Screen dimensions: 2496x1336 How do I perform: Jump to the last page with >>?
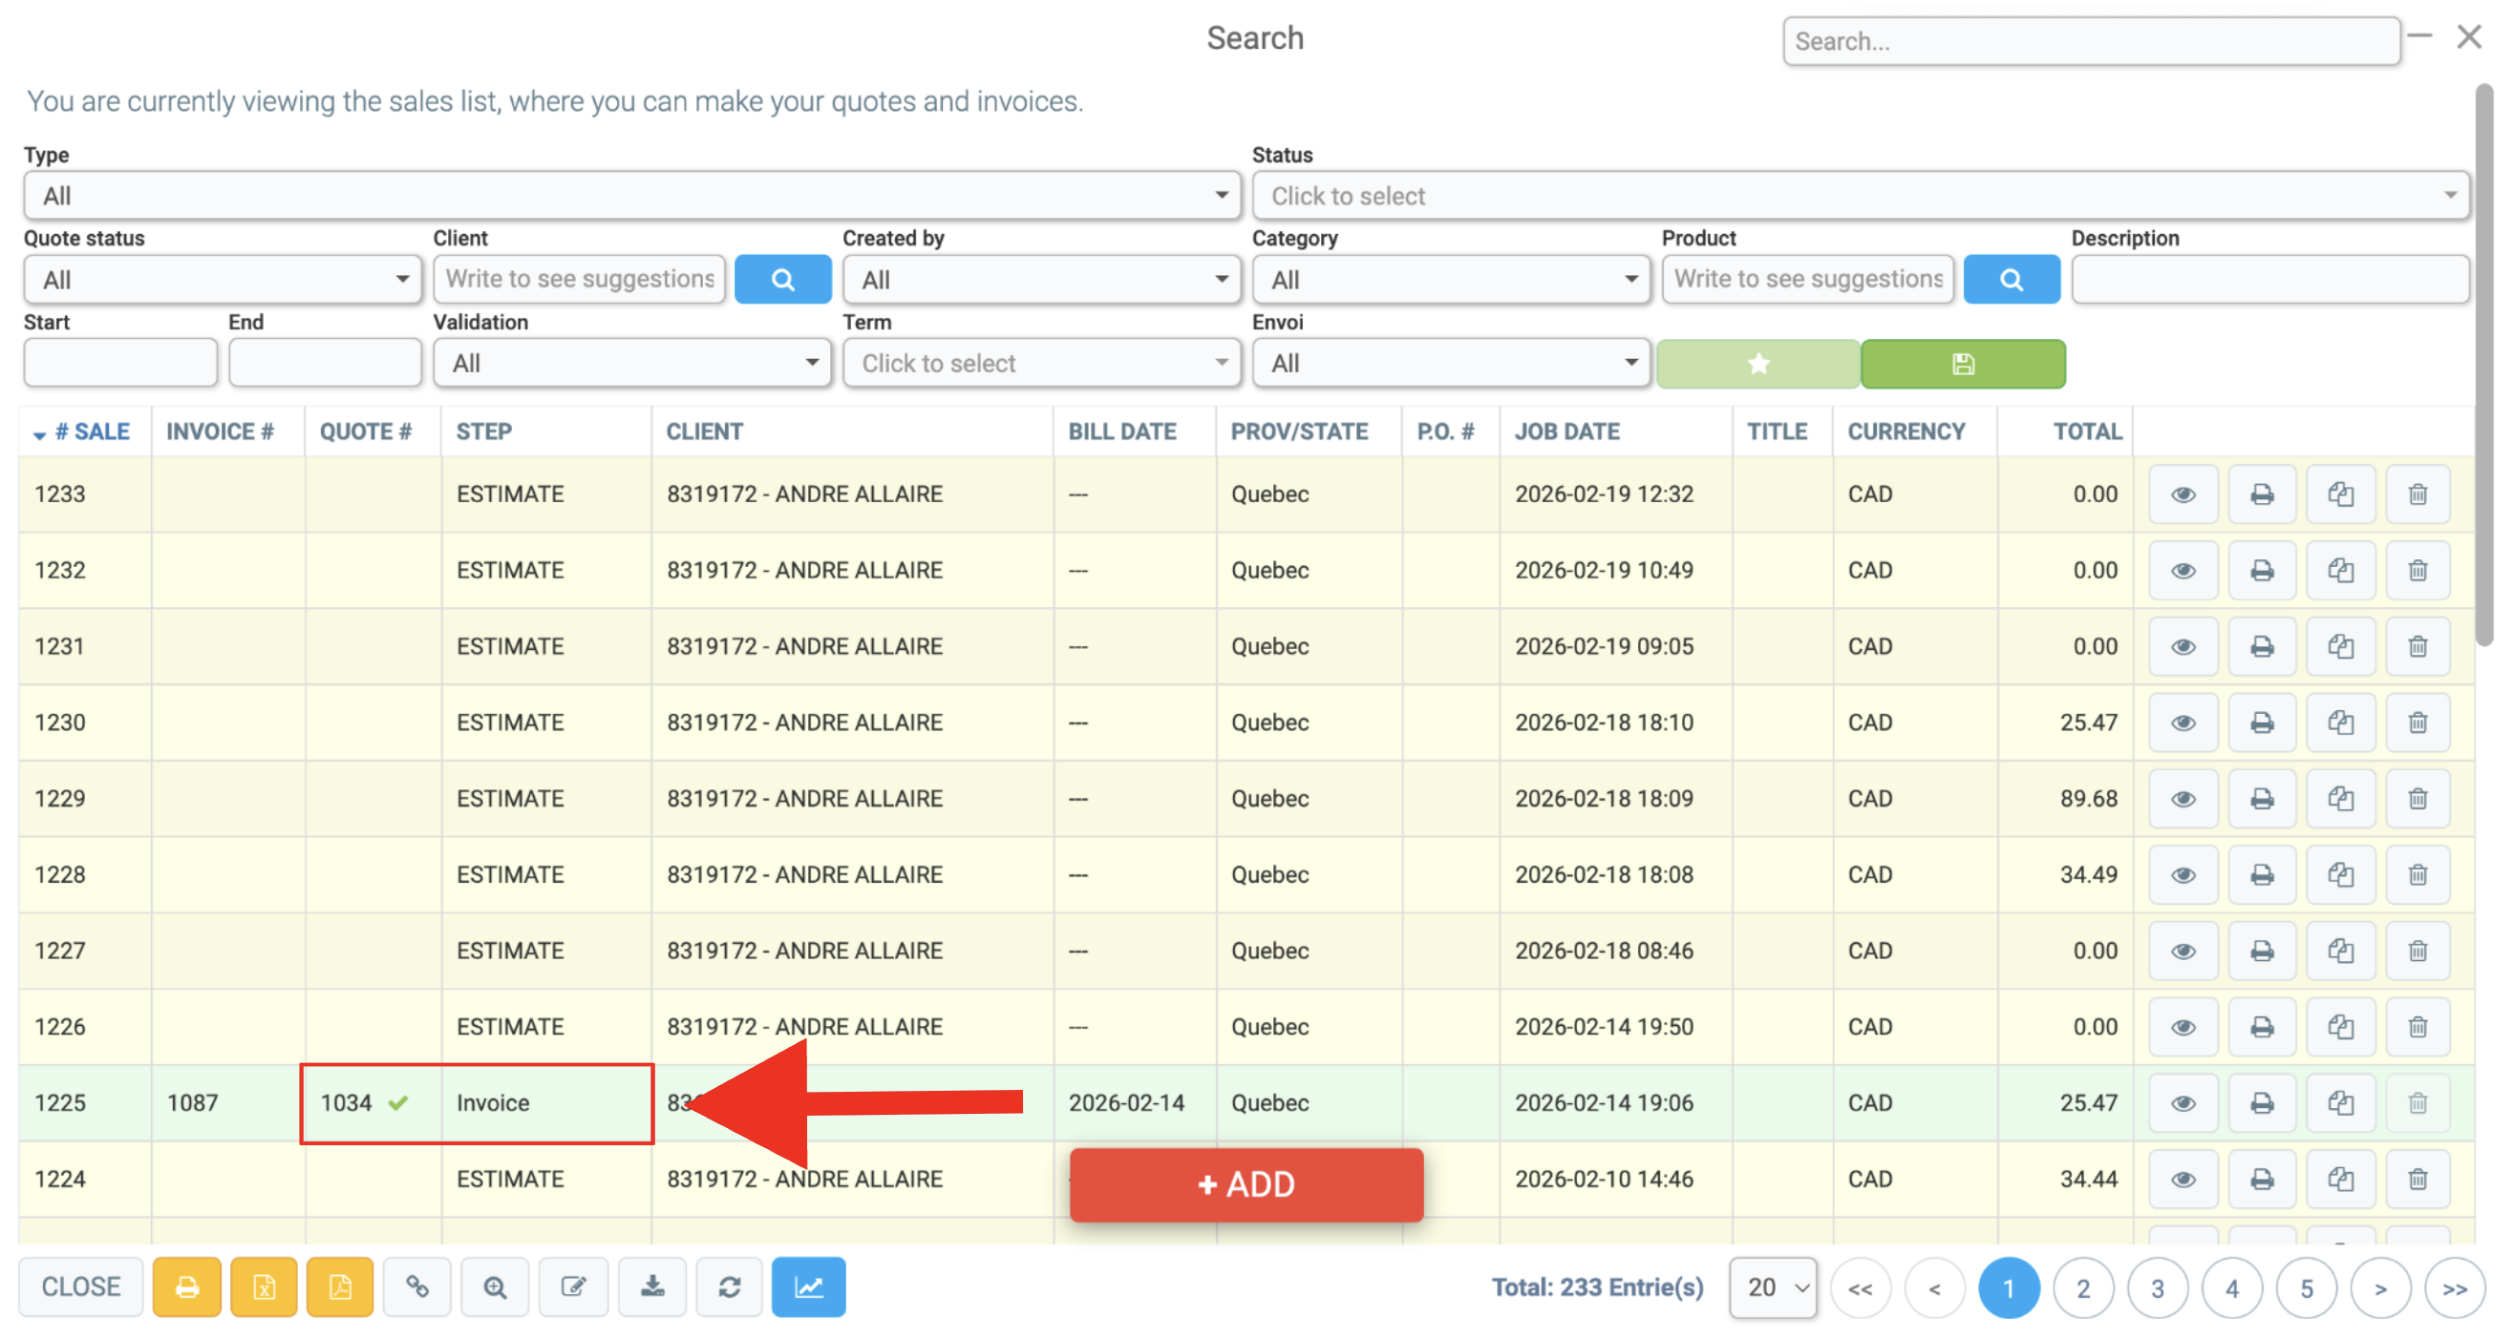2455,1288
